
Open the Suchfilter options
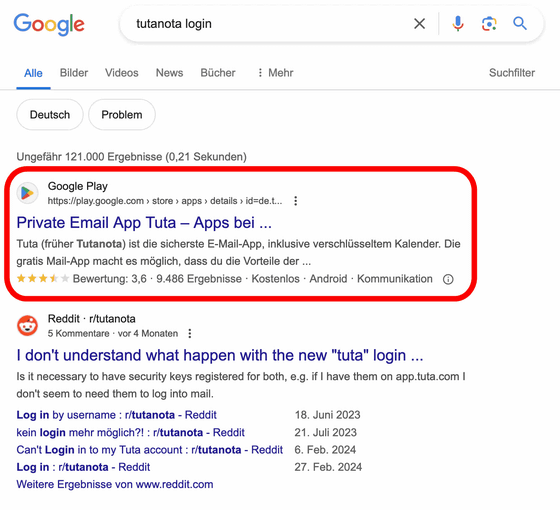click(x=512, y=73)
